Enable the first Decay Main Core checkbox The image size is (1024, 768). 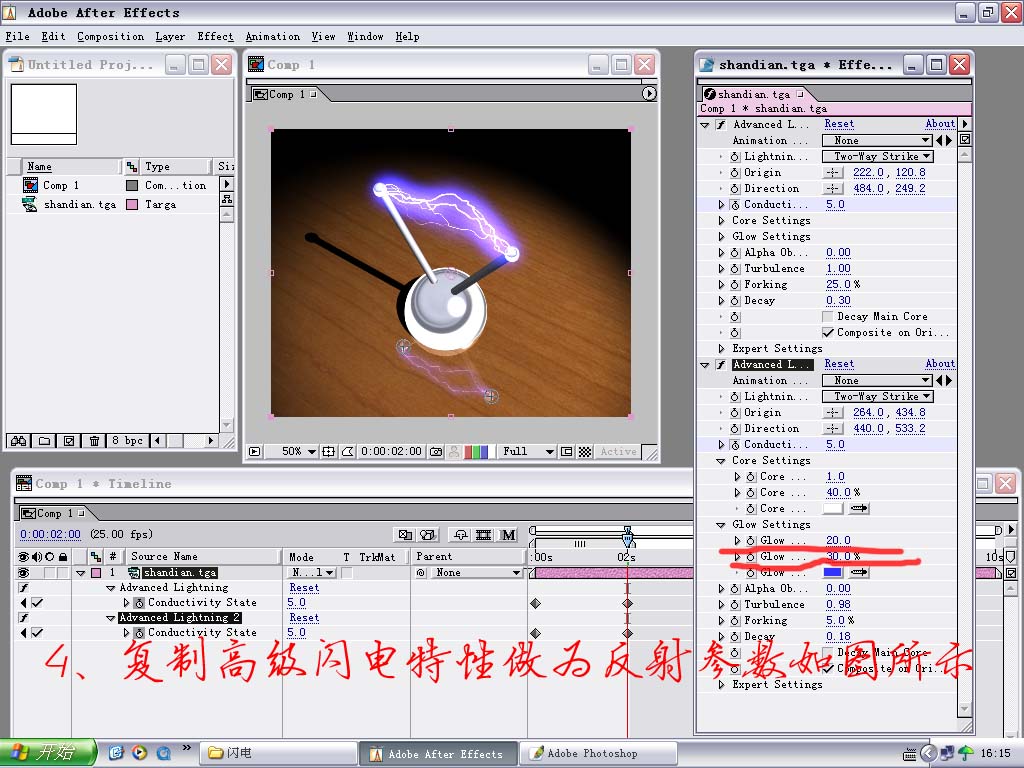pos(828,316)
